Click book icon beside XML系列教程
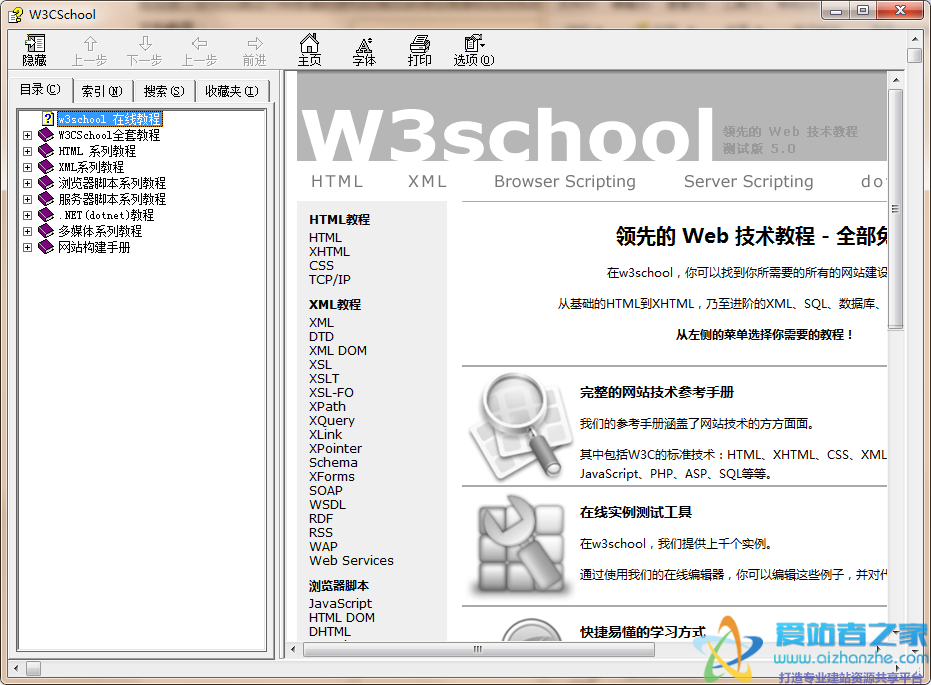 46,167
